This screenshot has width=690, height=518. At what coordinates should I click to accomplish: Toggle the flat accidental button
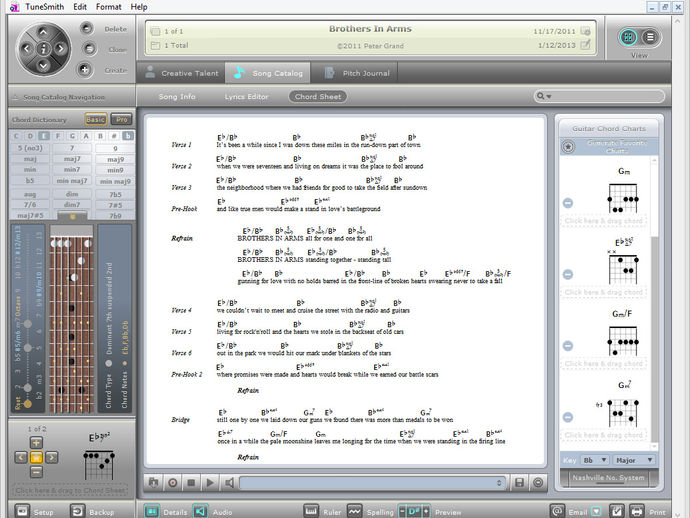(128, 136)
